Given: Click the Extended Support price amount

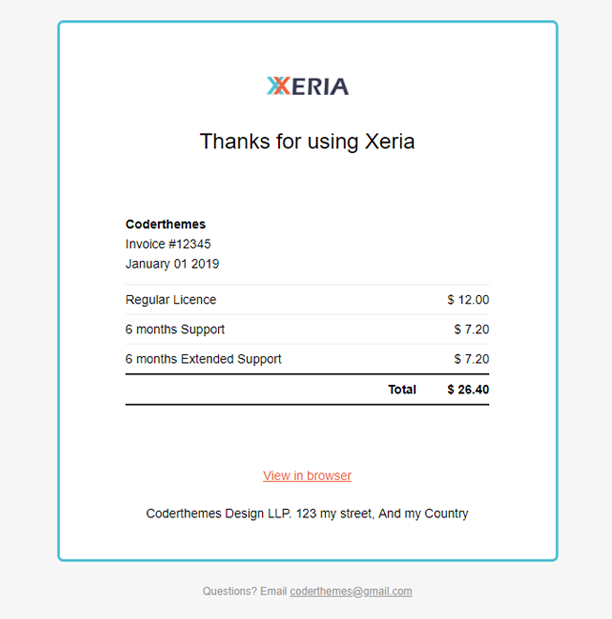Looking at the screenshot, I should point(471,359).
